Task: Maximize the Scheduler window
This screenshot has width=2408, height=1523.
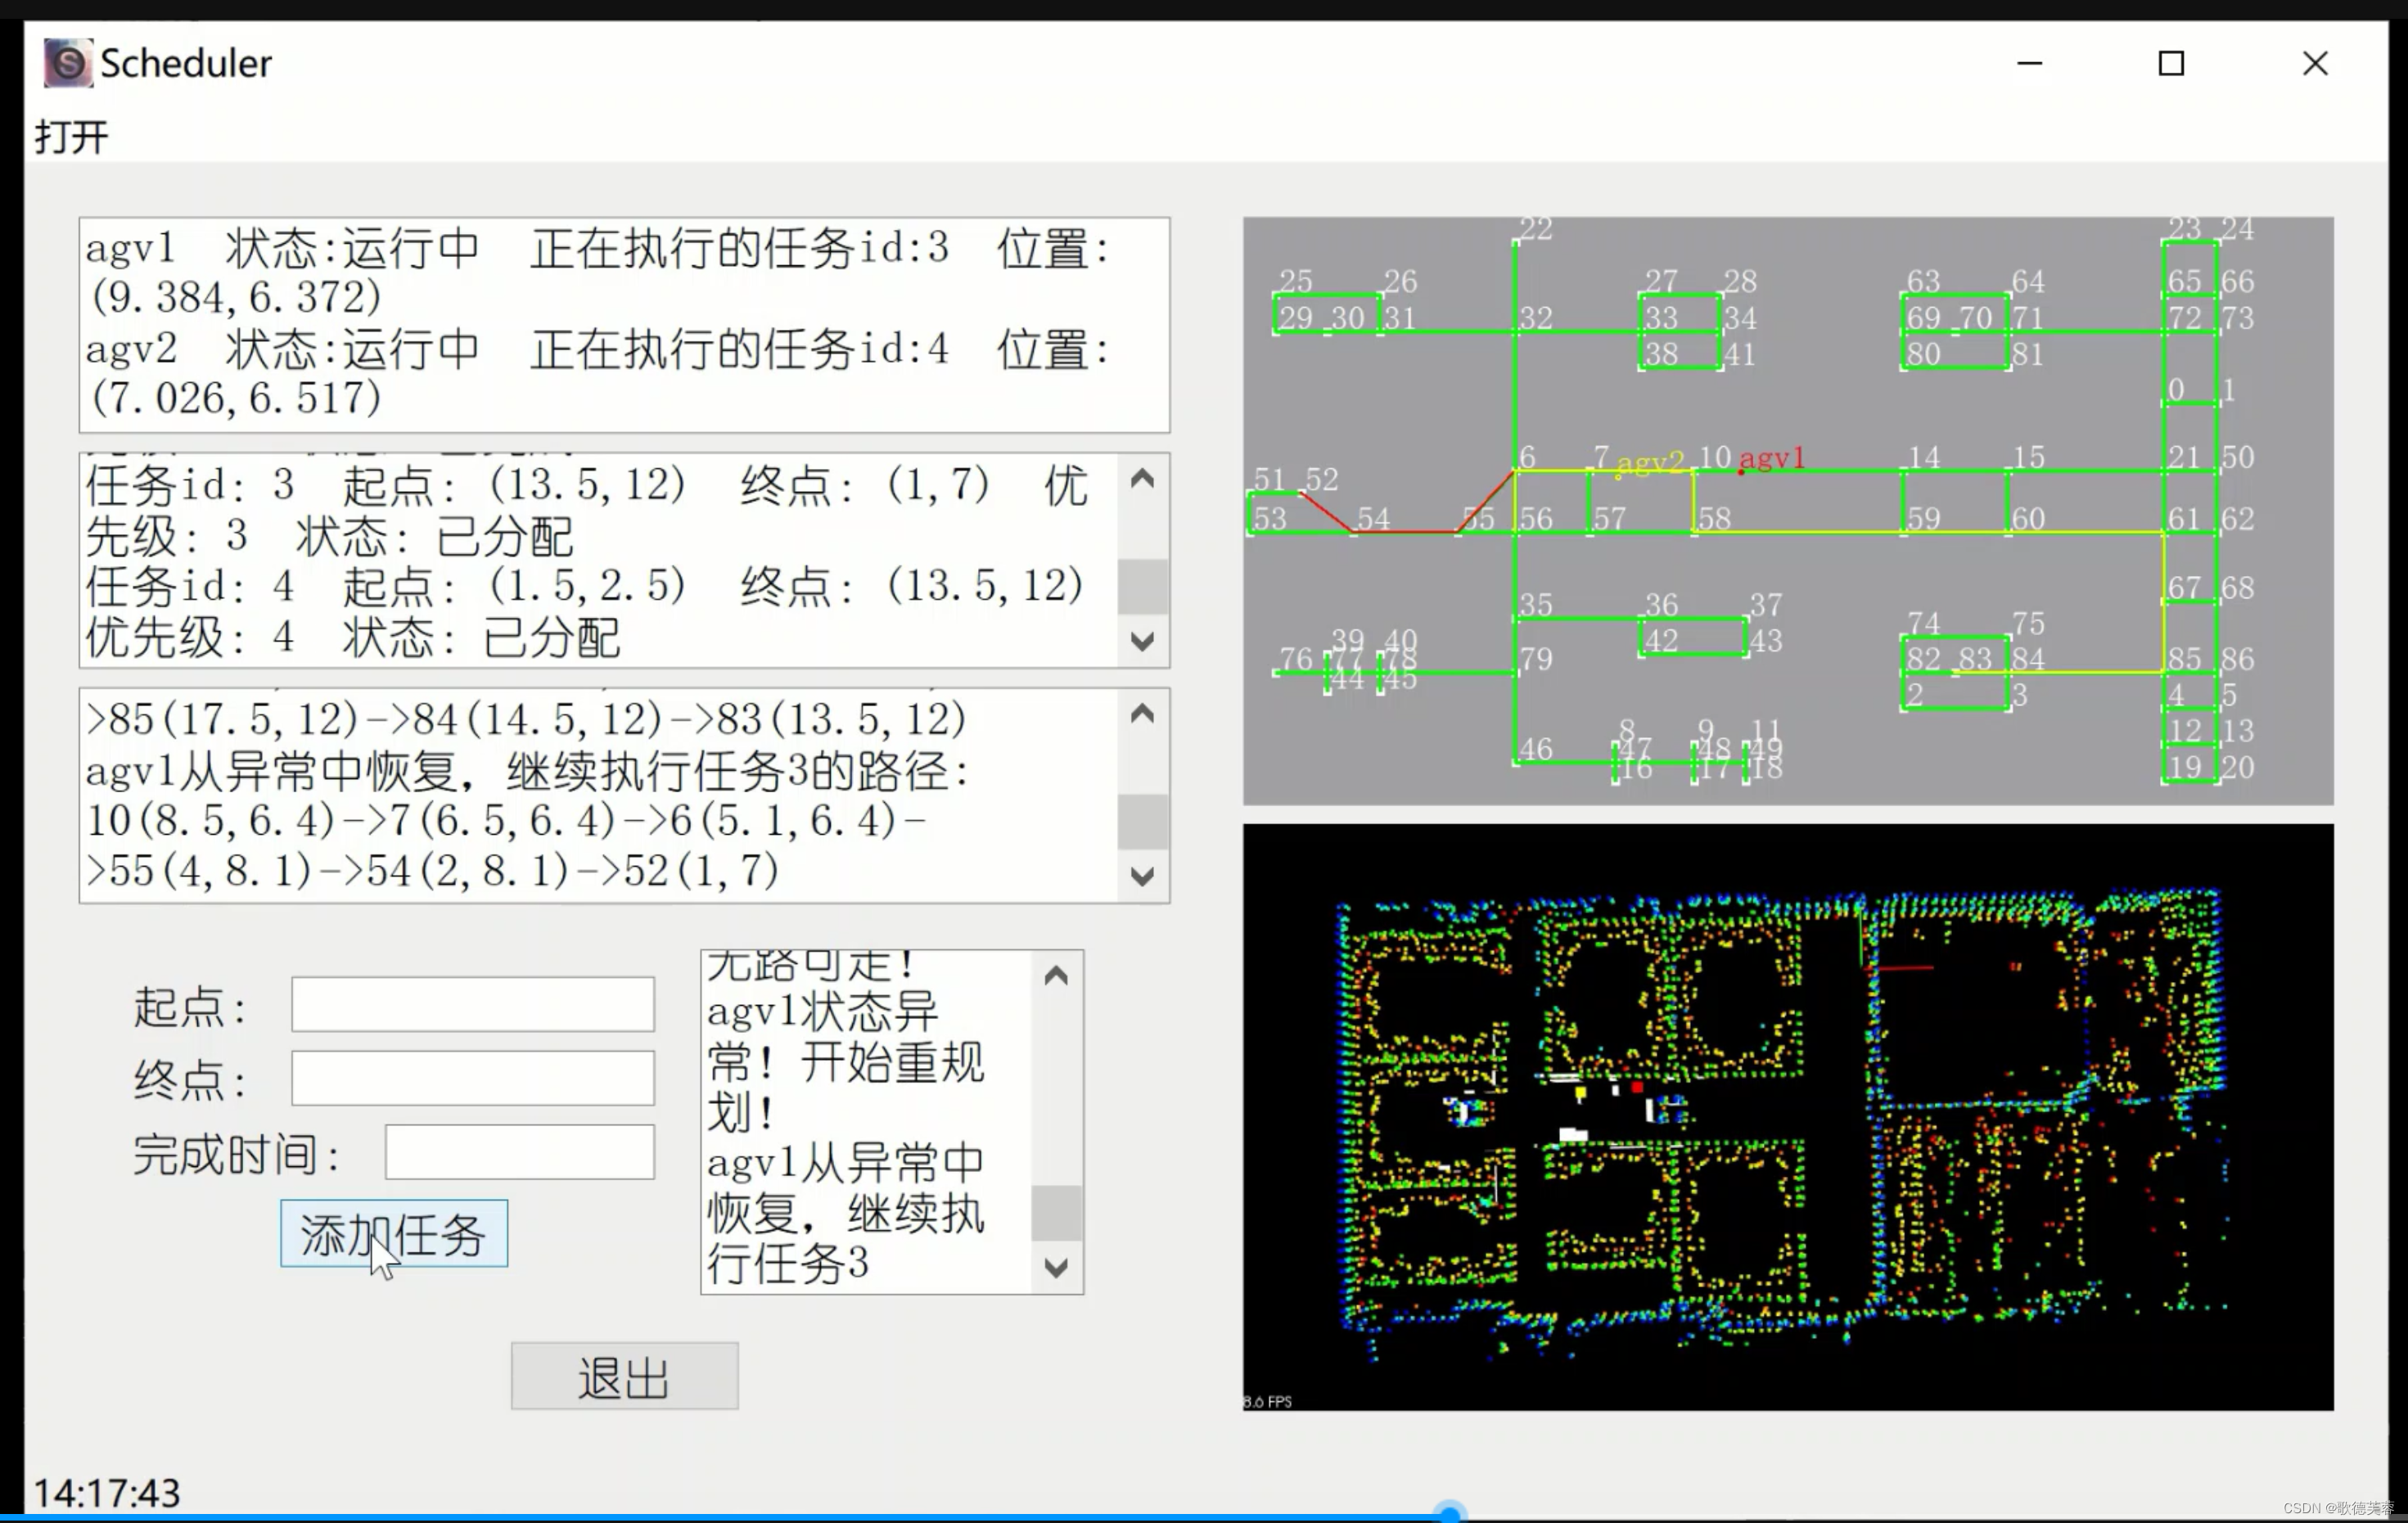Action: (2171, 64)
